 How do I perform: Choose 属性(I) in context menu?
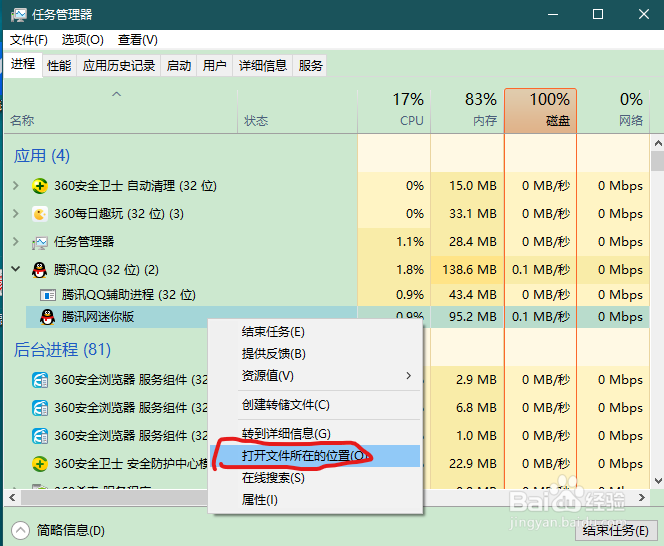(315, 500)
